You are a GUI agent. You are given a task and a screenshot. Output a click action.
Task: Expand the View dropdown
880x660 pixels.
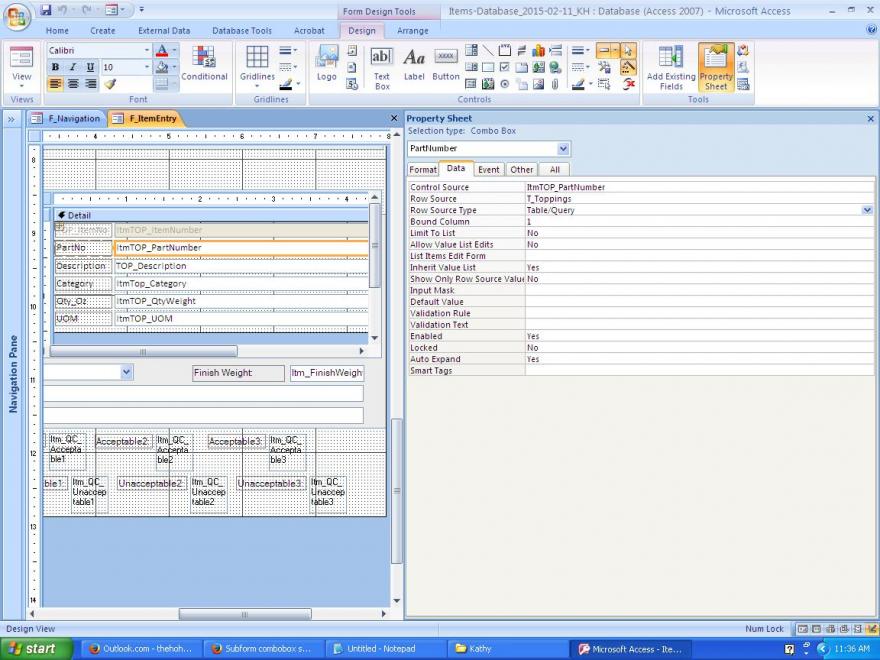22,86
